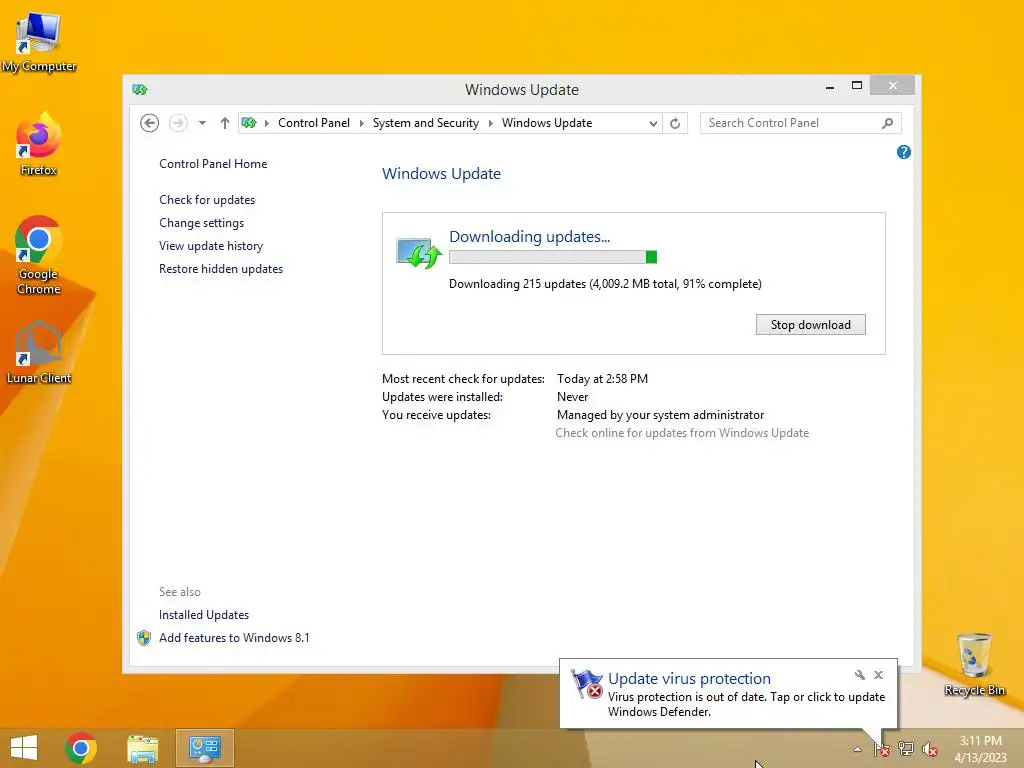Image resolution: width=1024 pixels, height=768 pixels.
Task: Maximize the Windows Update window
Action: pos(857,86)
